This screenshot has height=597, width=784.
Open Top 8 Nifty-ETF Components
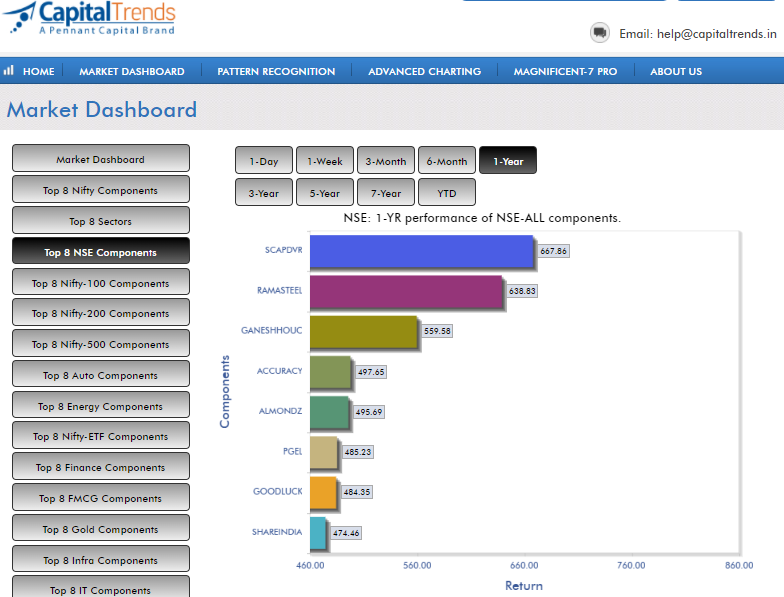coord(100,436)
